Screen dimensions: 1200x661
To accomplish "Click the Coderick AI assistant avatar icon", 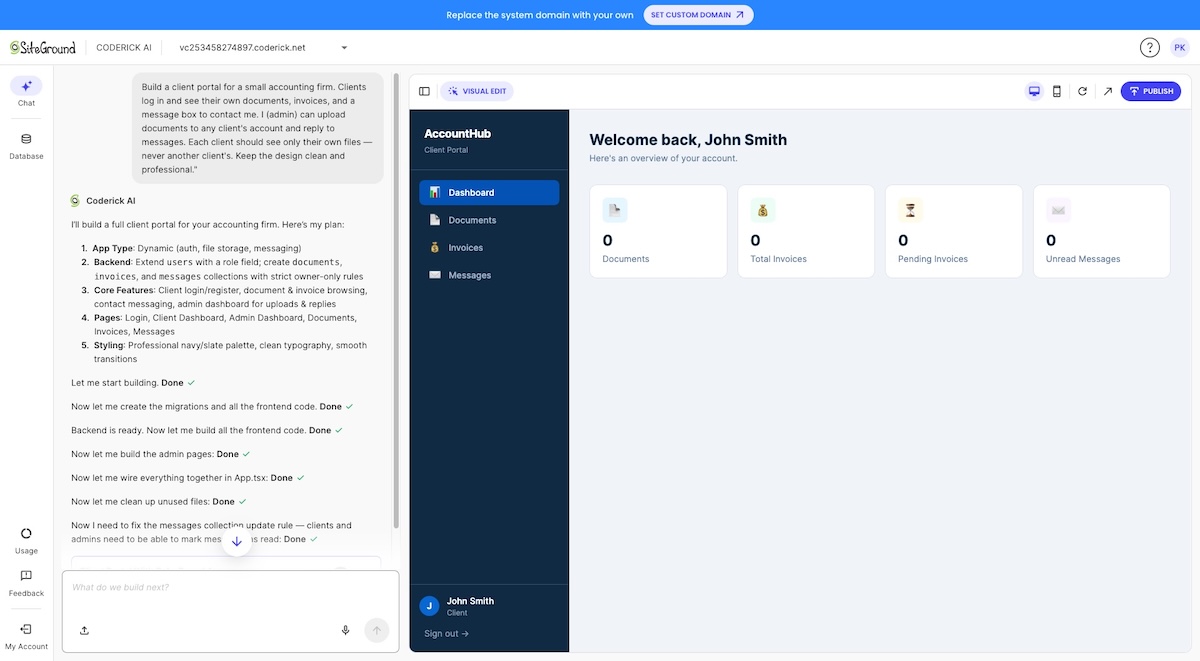I will (75, 200).
